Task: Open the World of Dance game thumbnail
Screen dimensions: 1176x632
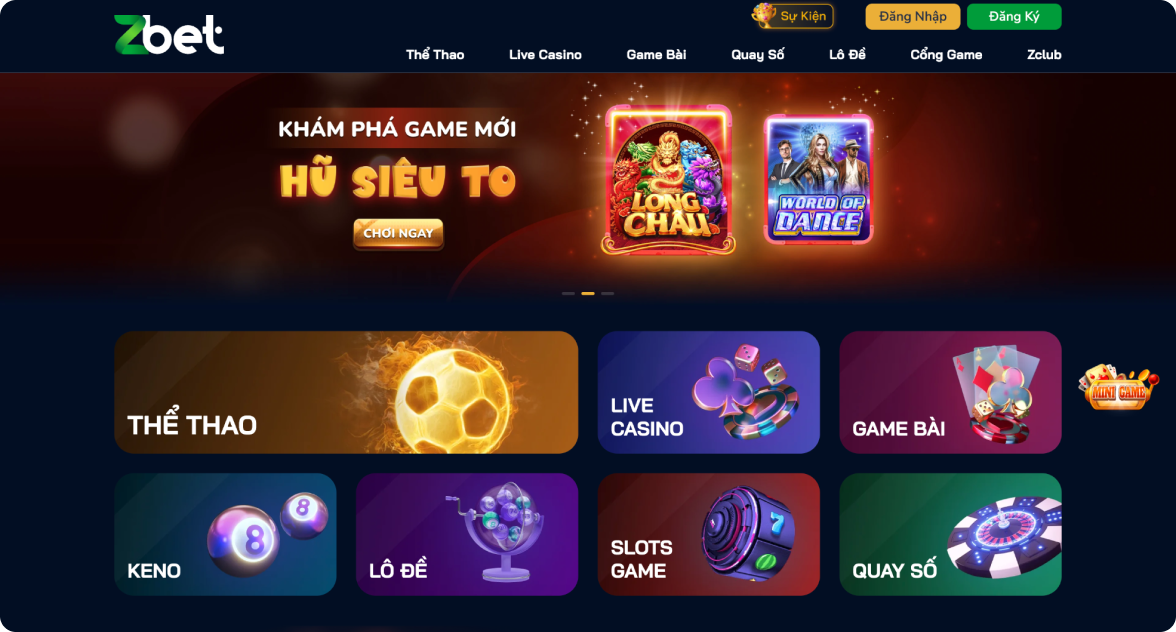Action: pos(818,178)
